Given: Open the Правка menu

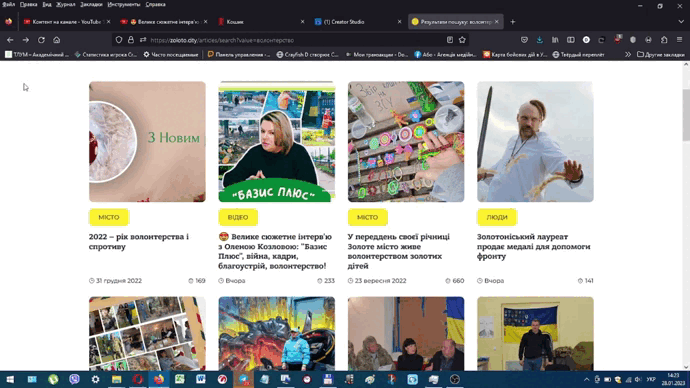Looking at the screenshot, I should pos(29,4).
